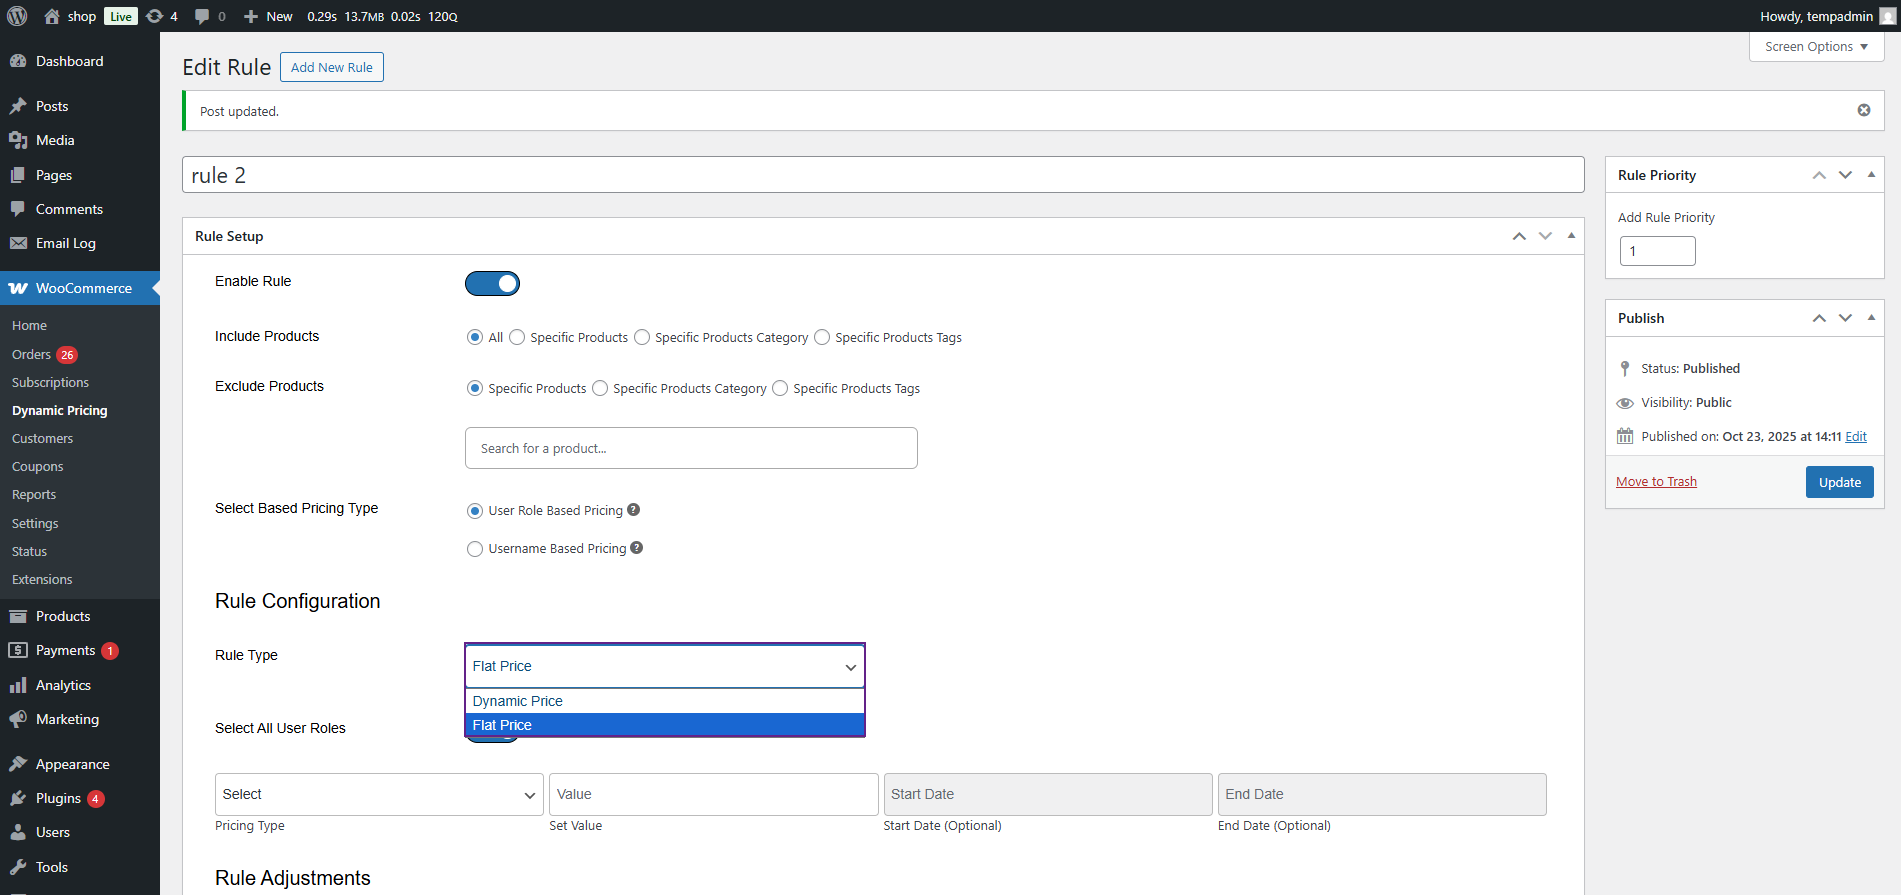Image resolution: width=1901 pixels, height=895 pixels.
Task: Click help icon next to User Role Based Pricing
Action: click(x=633, y=510)
